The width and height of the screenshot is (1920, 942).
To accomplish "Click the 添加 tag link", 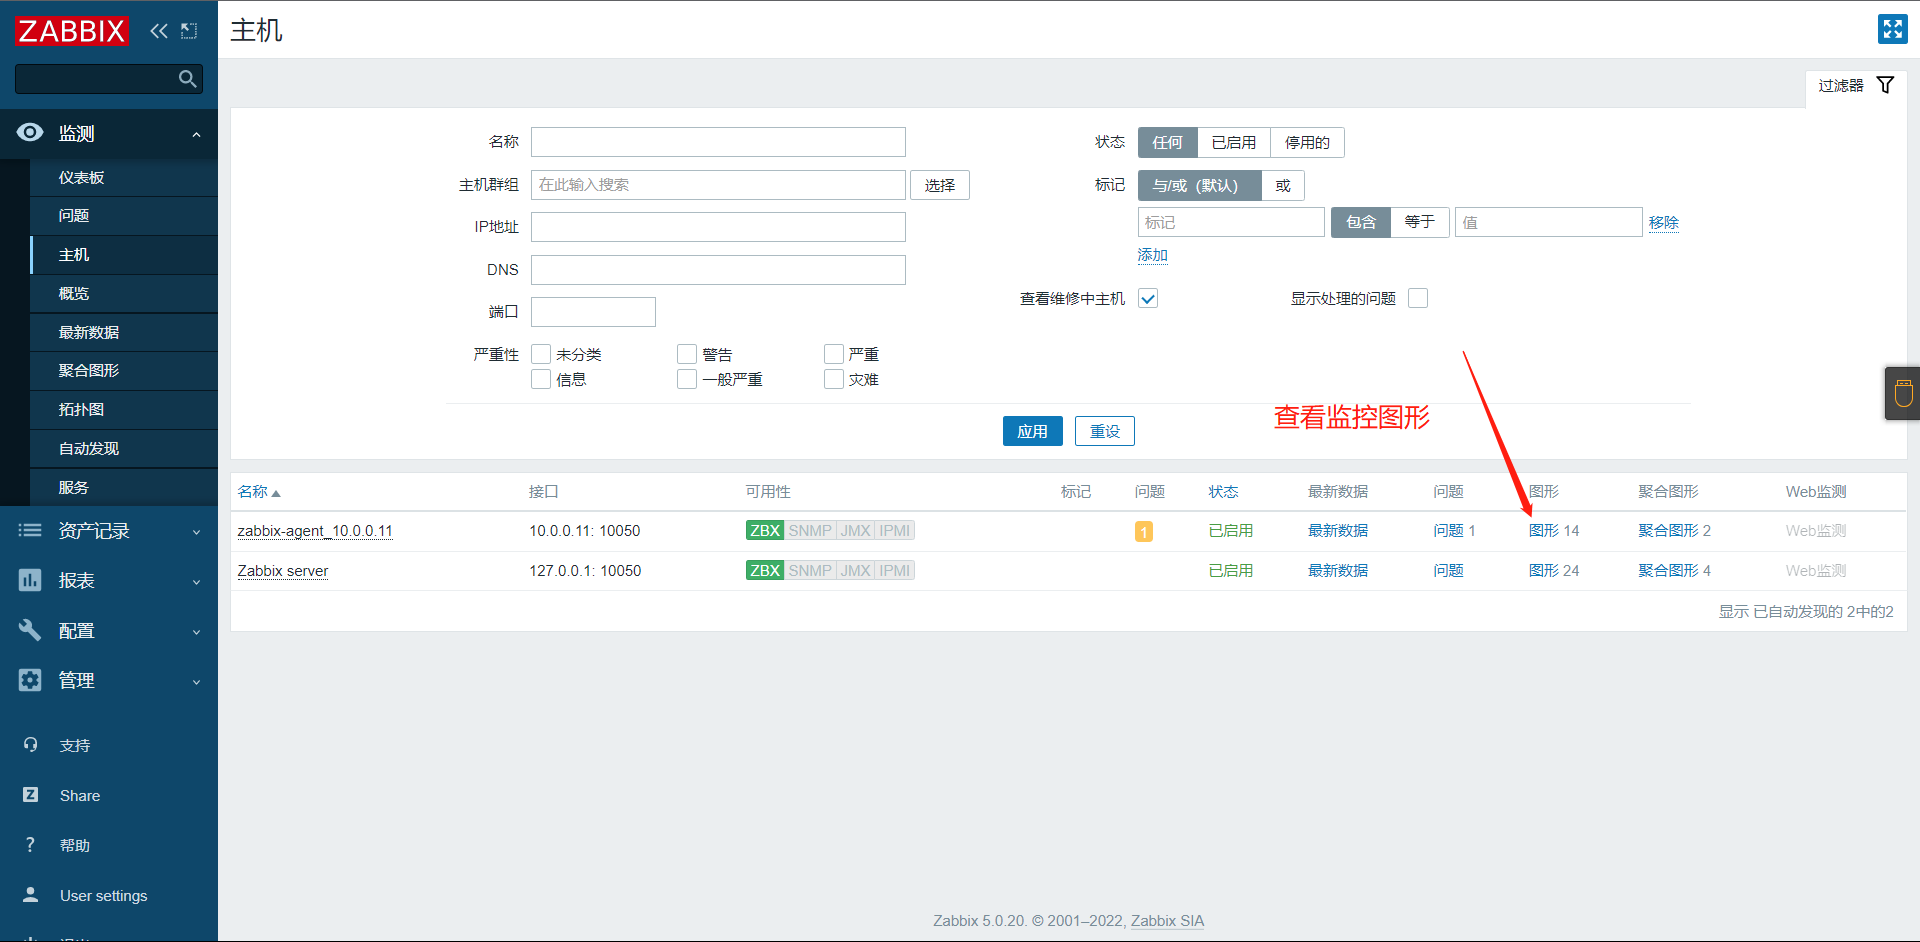I will coord(1153,255).
